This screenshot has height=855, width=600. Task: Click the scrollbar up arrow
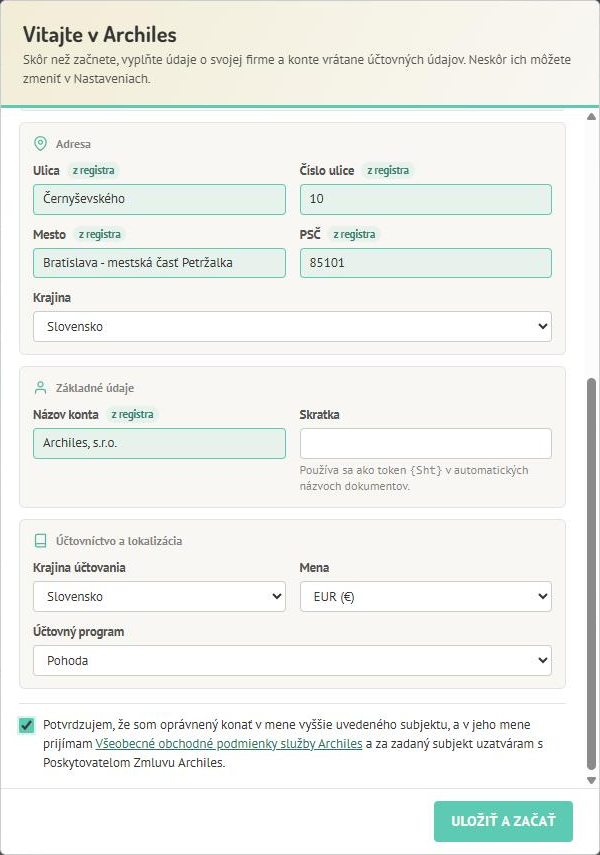point(591,117)
